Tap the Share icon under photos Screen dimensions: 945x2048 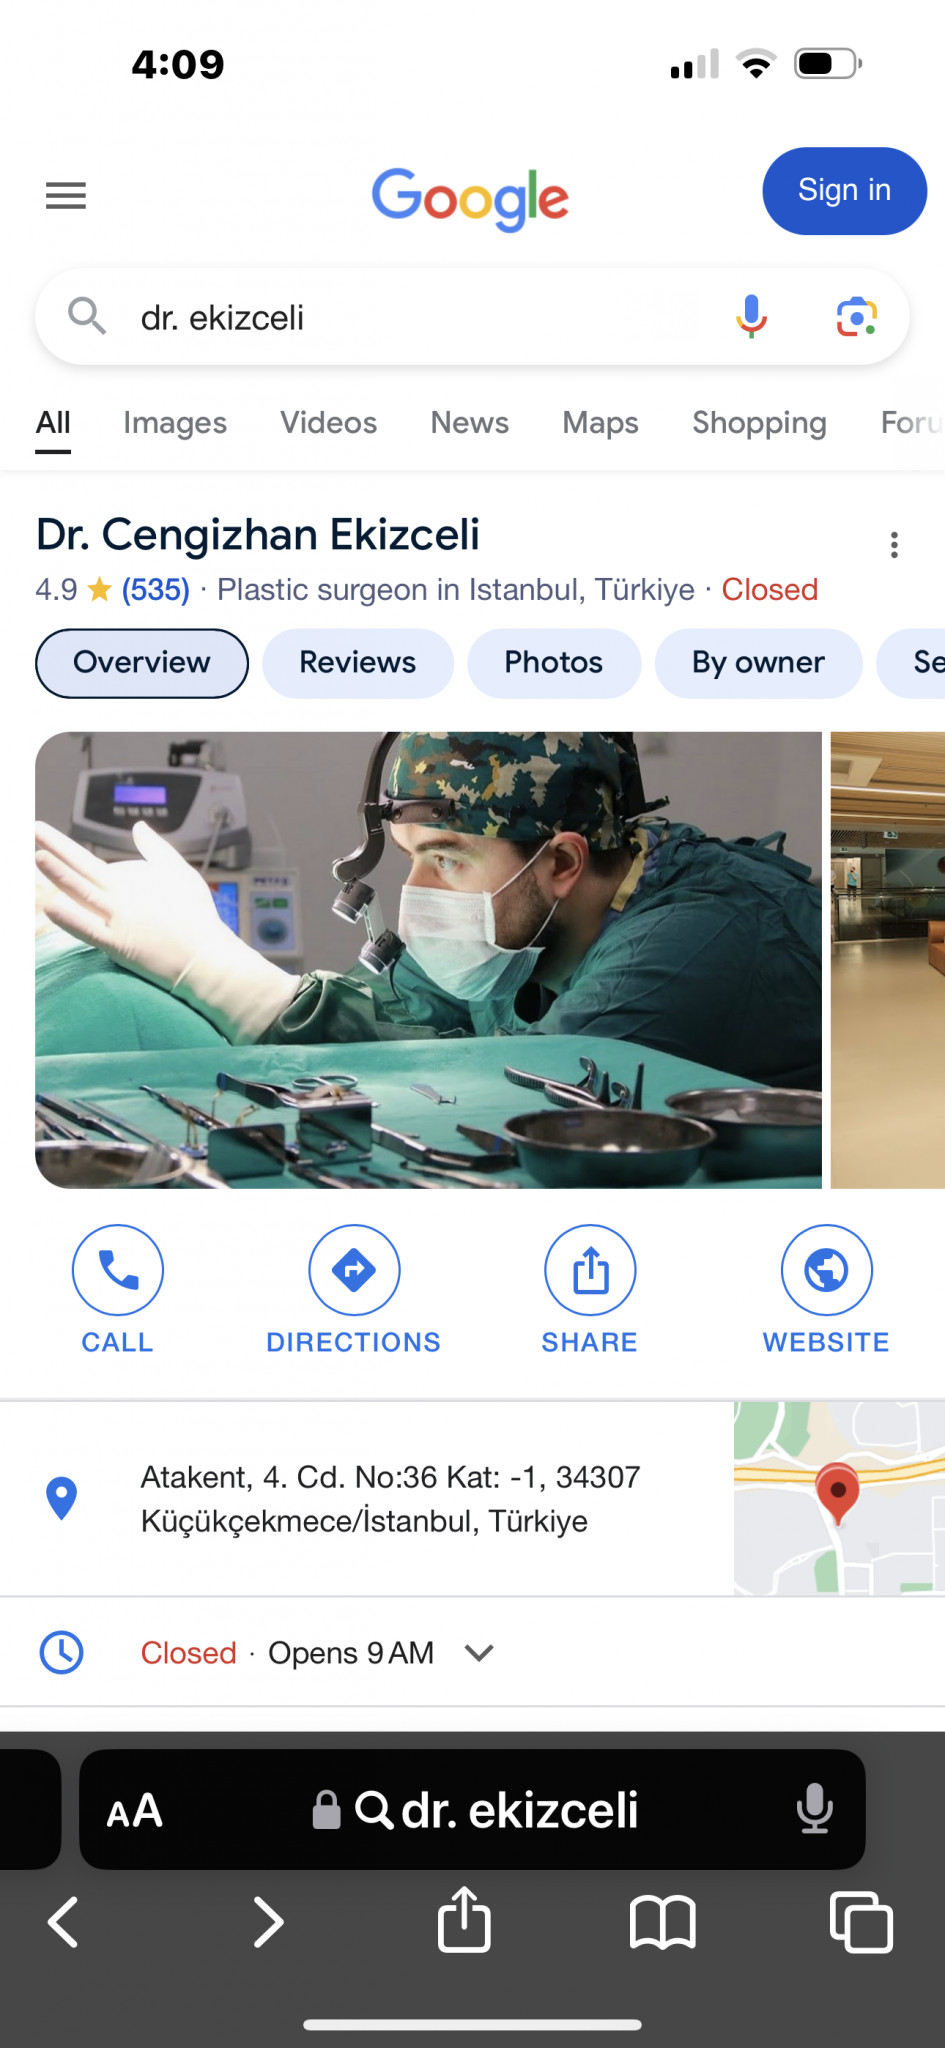590,1270
